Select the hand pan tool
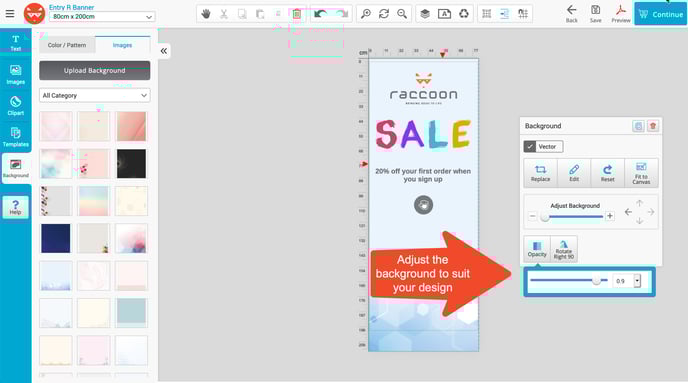This screenshot has height=383, width=688. coord(206,14)
